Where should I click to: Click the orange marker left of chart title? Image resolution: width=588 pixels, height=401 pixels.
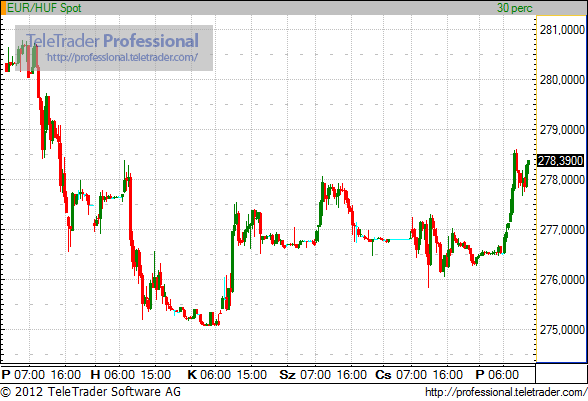[3, 8]
